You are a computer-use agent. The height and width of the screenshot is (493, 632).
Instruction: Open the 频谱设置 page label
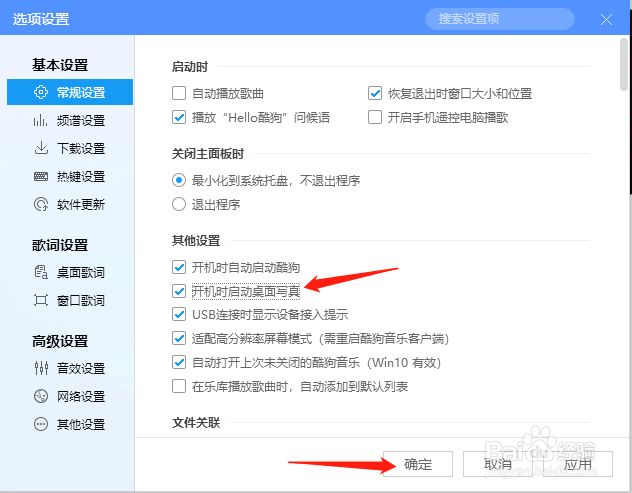point(81,121)
